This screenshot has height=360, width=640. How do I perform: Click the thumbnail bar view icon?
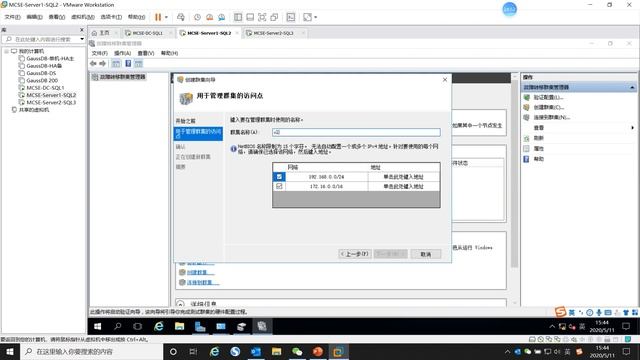[x=250, y=17]
